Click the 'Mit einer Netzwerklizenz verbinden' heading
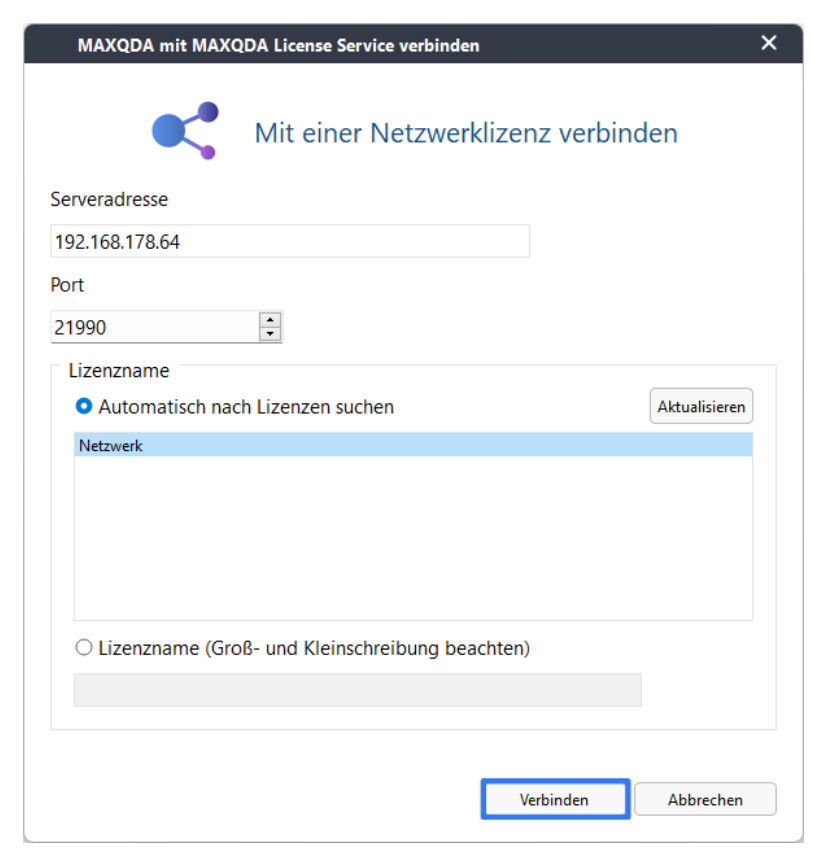This screenshot has width=819, height=861. [466, 133]
